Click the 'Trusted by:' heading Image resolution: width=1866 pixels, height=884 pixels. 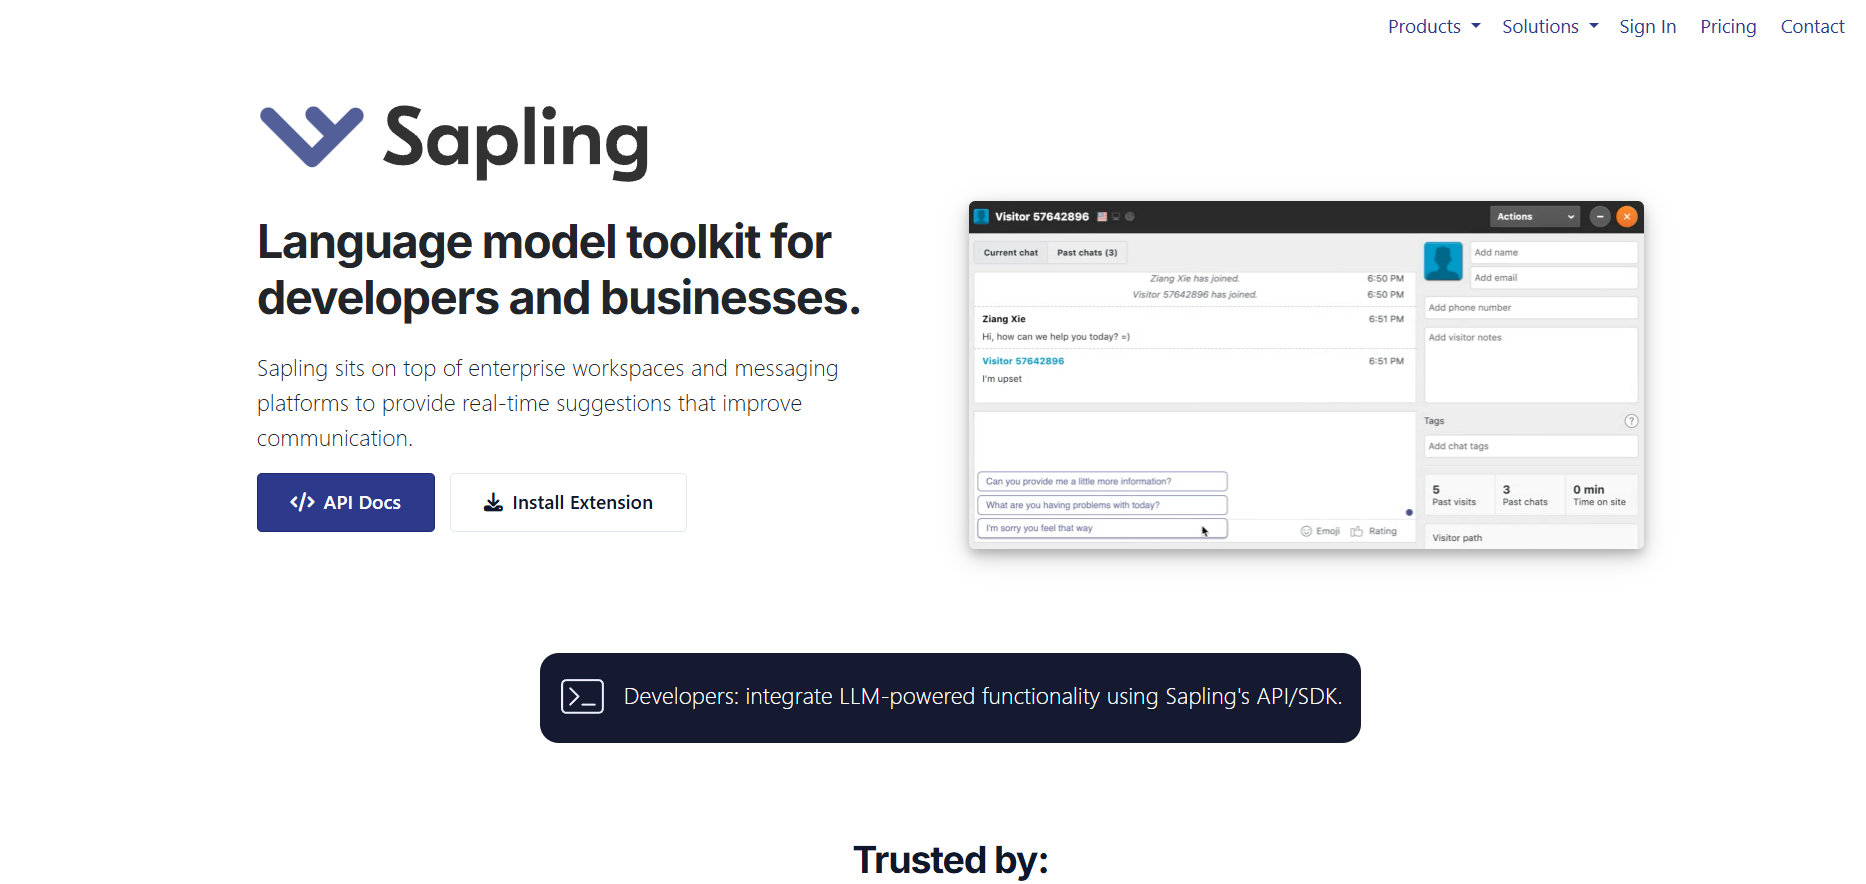click(950, 860)
